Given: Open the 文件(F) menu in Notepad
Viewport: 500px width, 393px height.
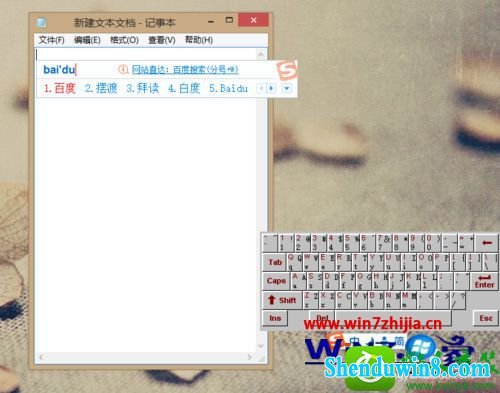Looking at the screenshot, I should [x=51, y=40].
